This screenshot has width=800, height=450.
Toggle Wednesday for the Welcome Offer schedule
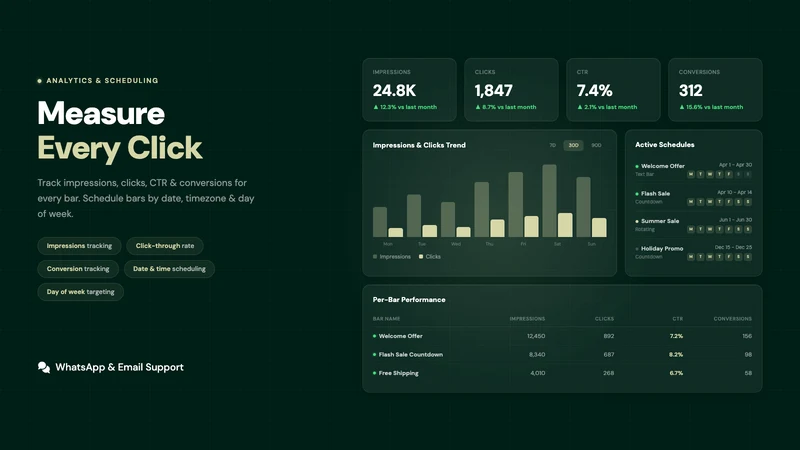click(710, 174)
